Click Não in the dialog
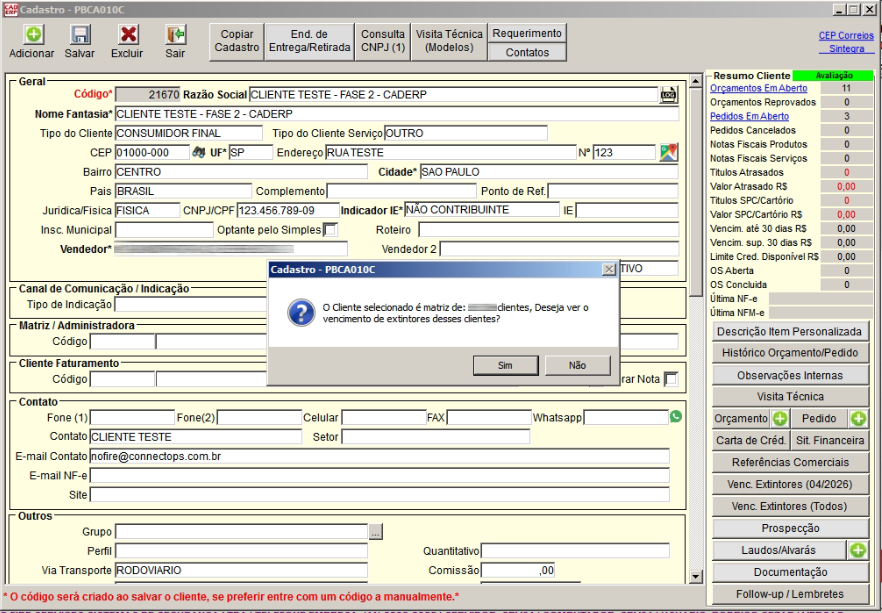The width and height of the screenshot is (882, 613). click(x=577, y=366)
